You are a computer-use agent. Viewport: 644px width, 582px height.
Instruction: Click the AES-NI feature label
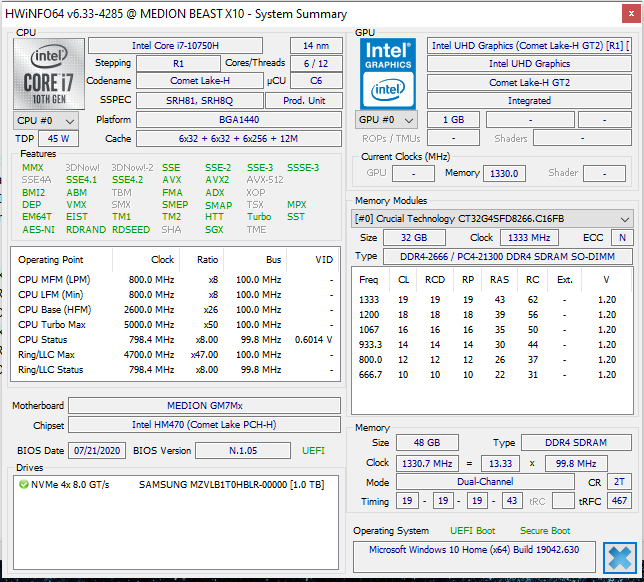pyautogui.click(x=38, y=230)
